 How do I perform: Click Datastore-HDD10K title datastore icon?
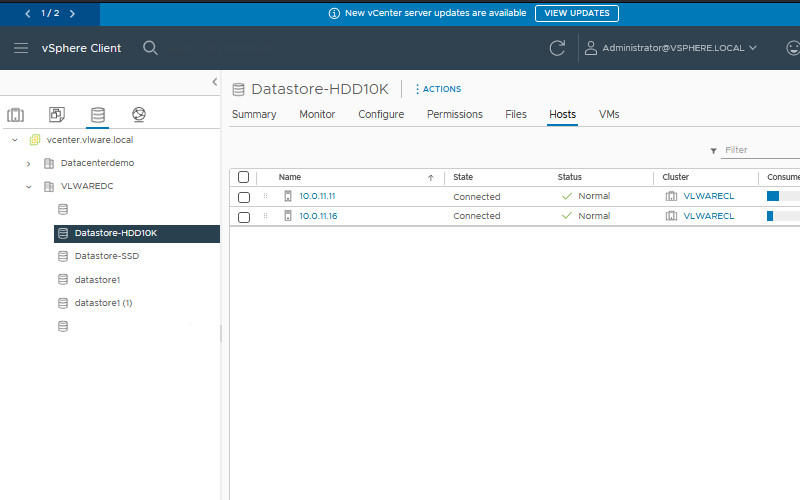click(x=238, y=89)
